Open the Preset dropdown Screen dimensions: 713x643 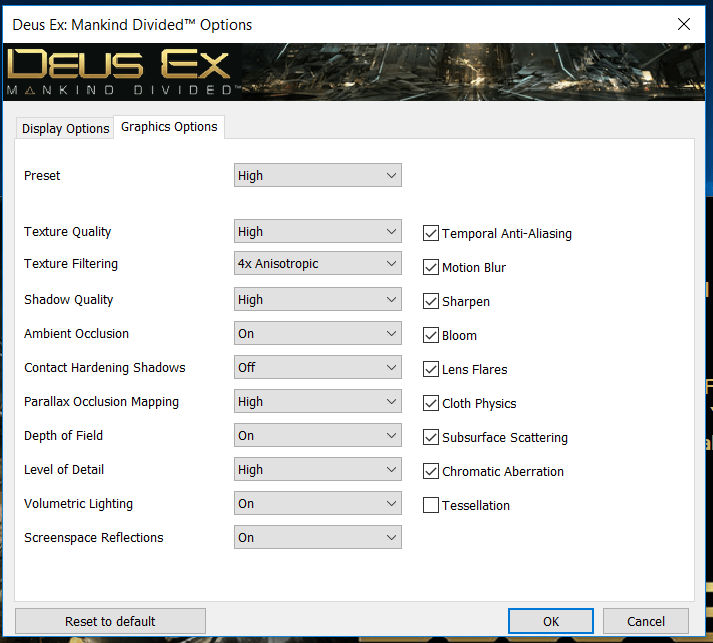[317, 176]
